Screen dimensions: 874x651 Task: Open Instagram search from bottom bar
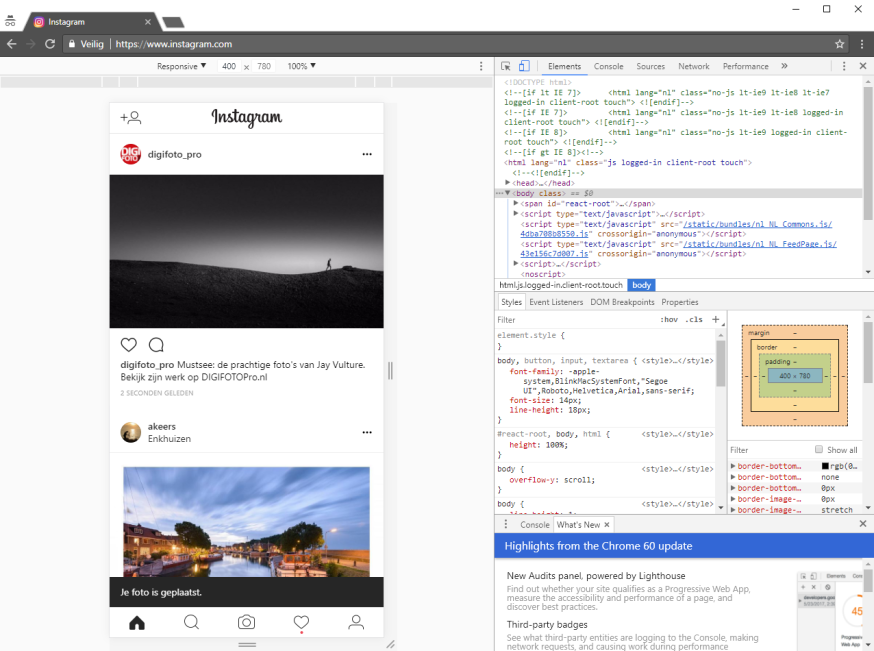click(x=191, y=622)
